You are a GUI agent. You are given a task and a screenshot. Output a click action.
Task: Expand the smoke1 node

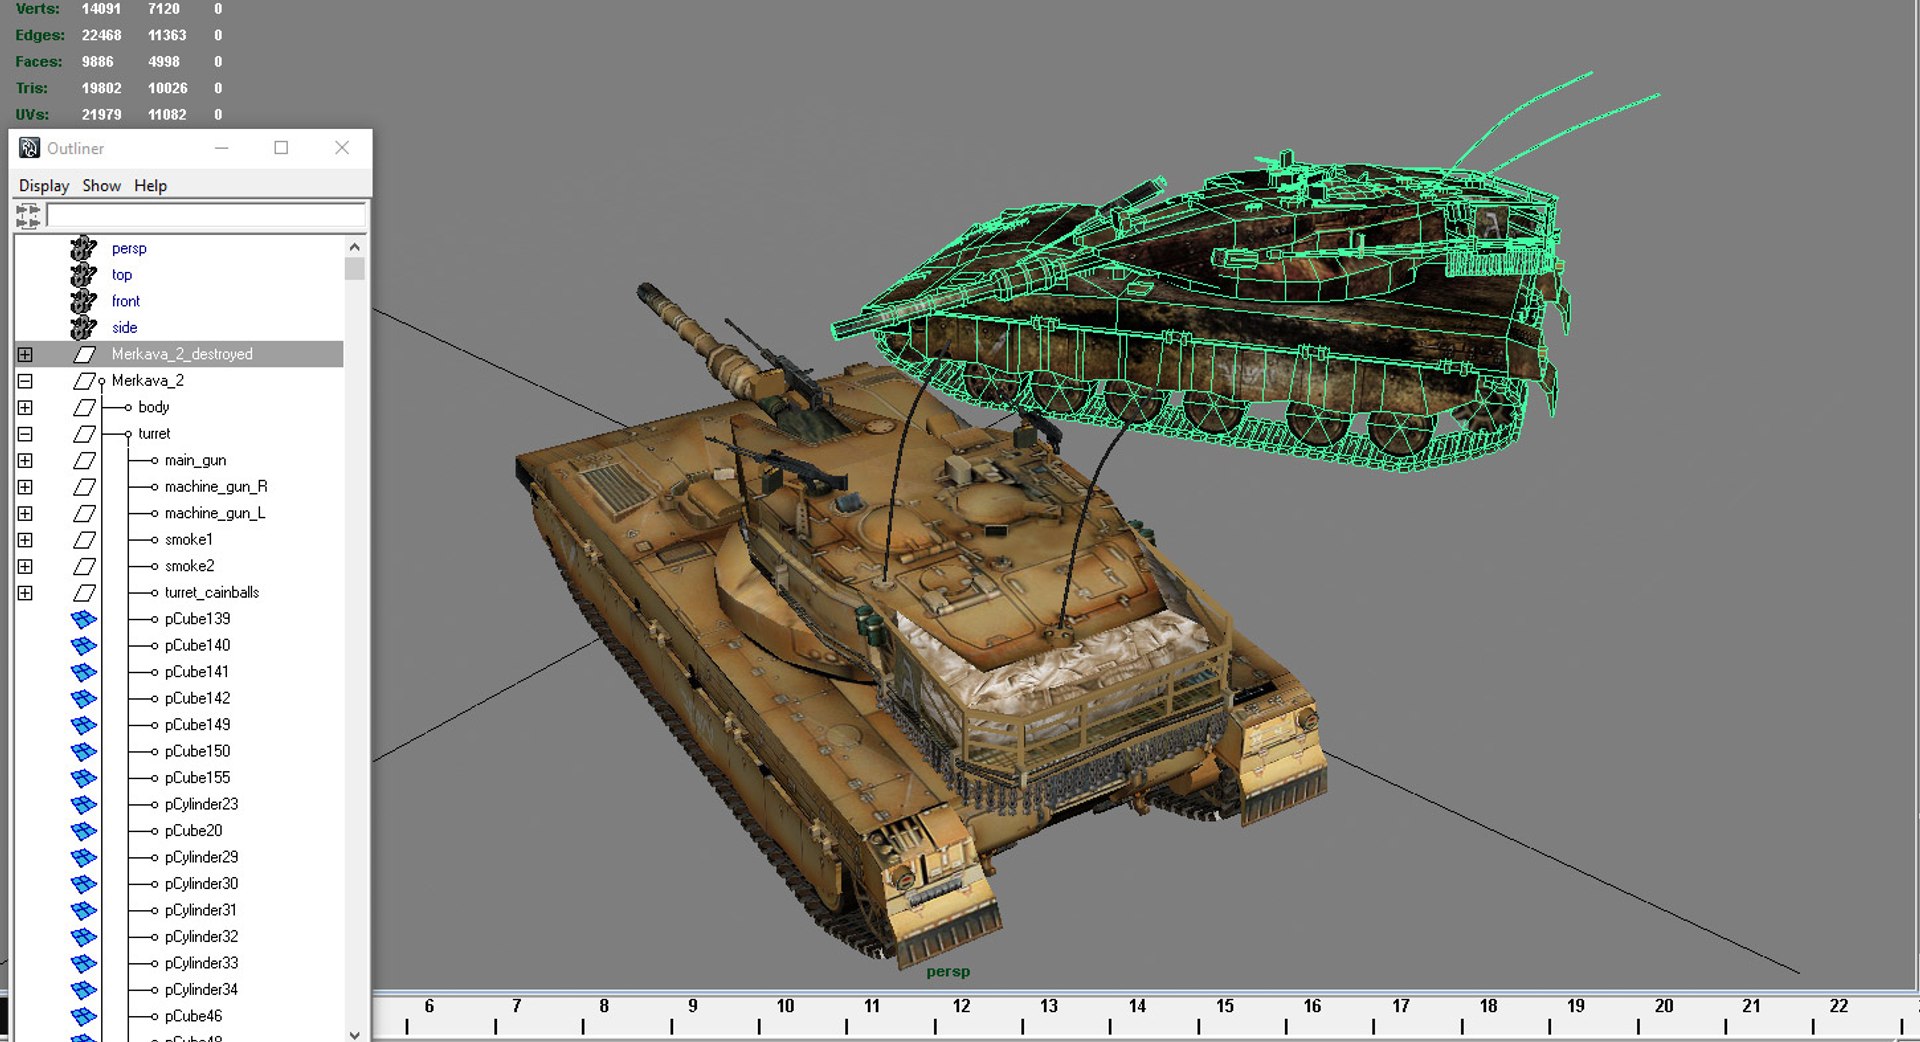click(25, 540)
